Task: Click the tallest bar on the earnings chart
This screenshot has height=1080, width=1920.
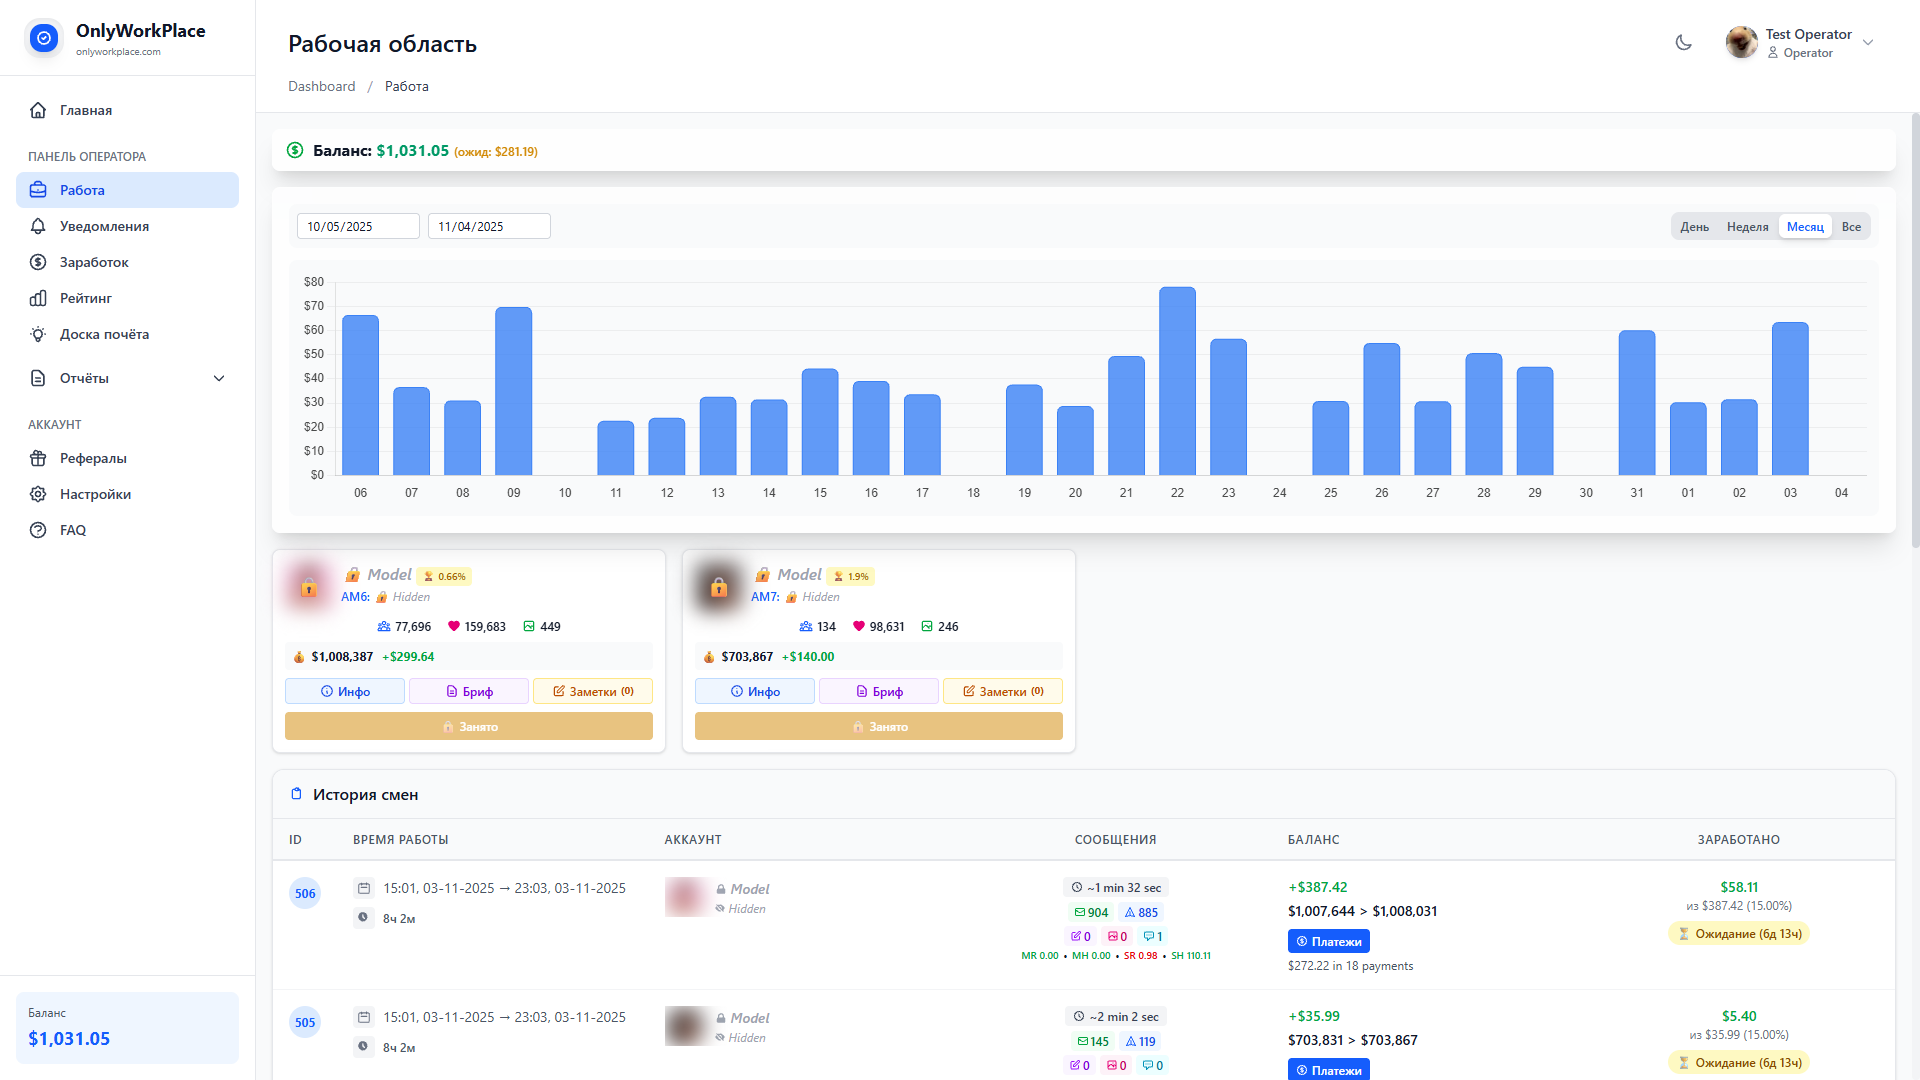Action: coord(1177,380)
